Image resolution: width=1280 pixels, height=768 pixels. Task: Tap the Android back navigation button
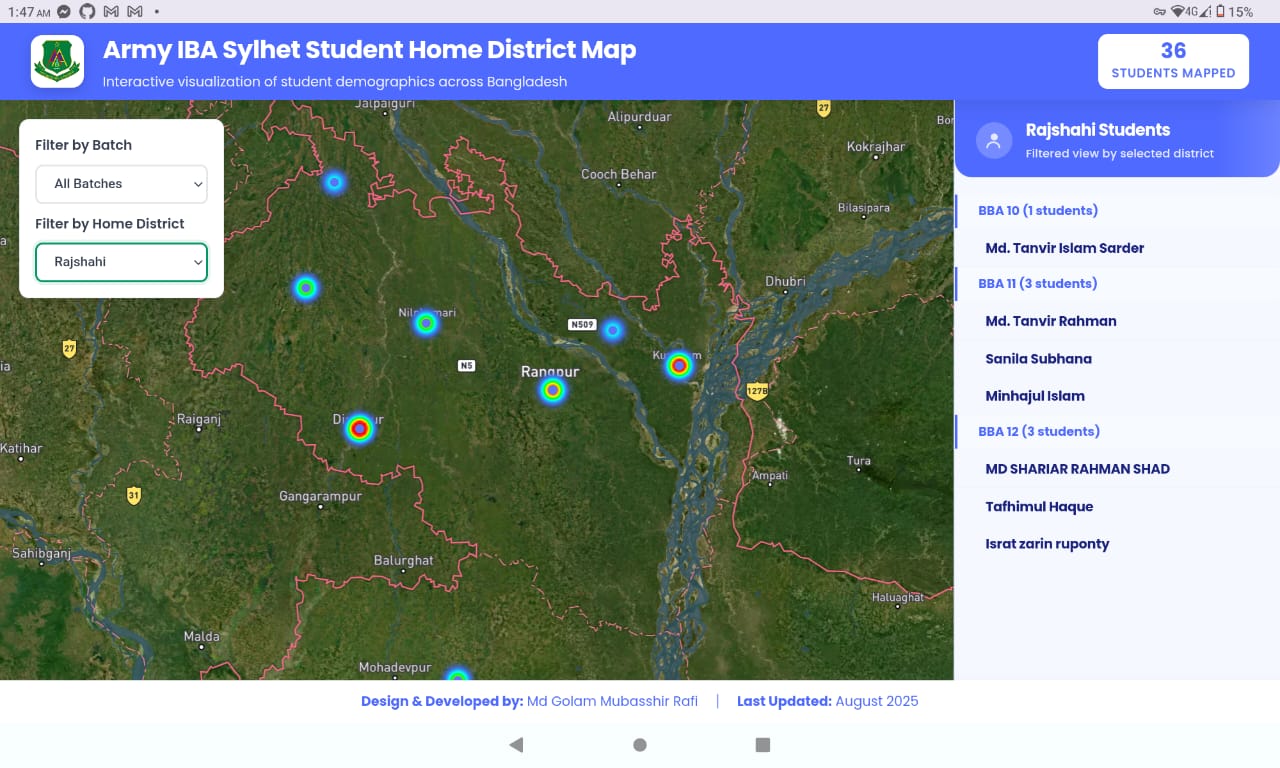click(516, 745)
